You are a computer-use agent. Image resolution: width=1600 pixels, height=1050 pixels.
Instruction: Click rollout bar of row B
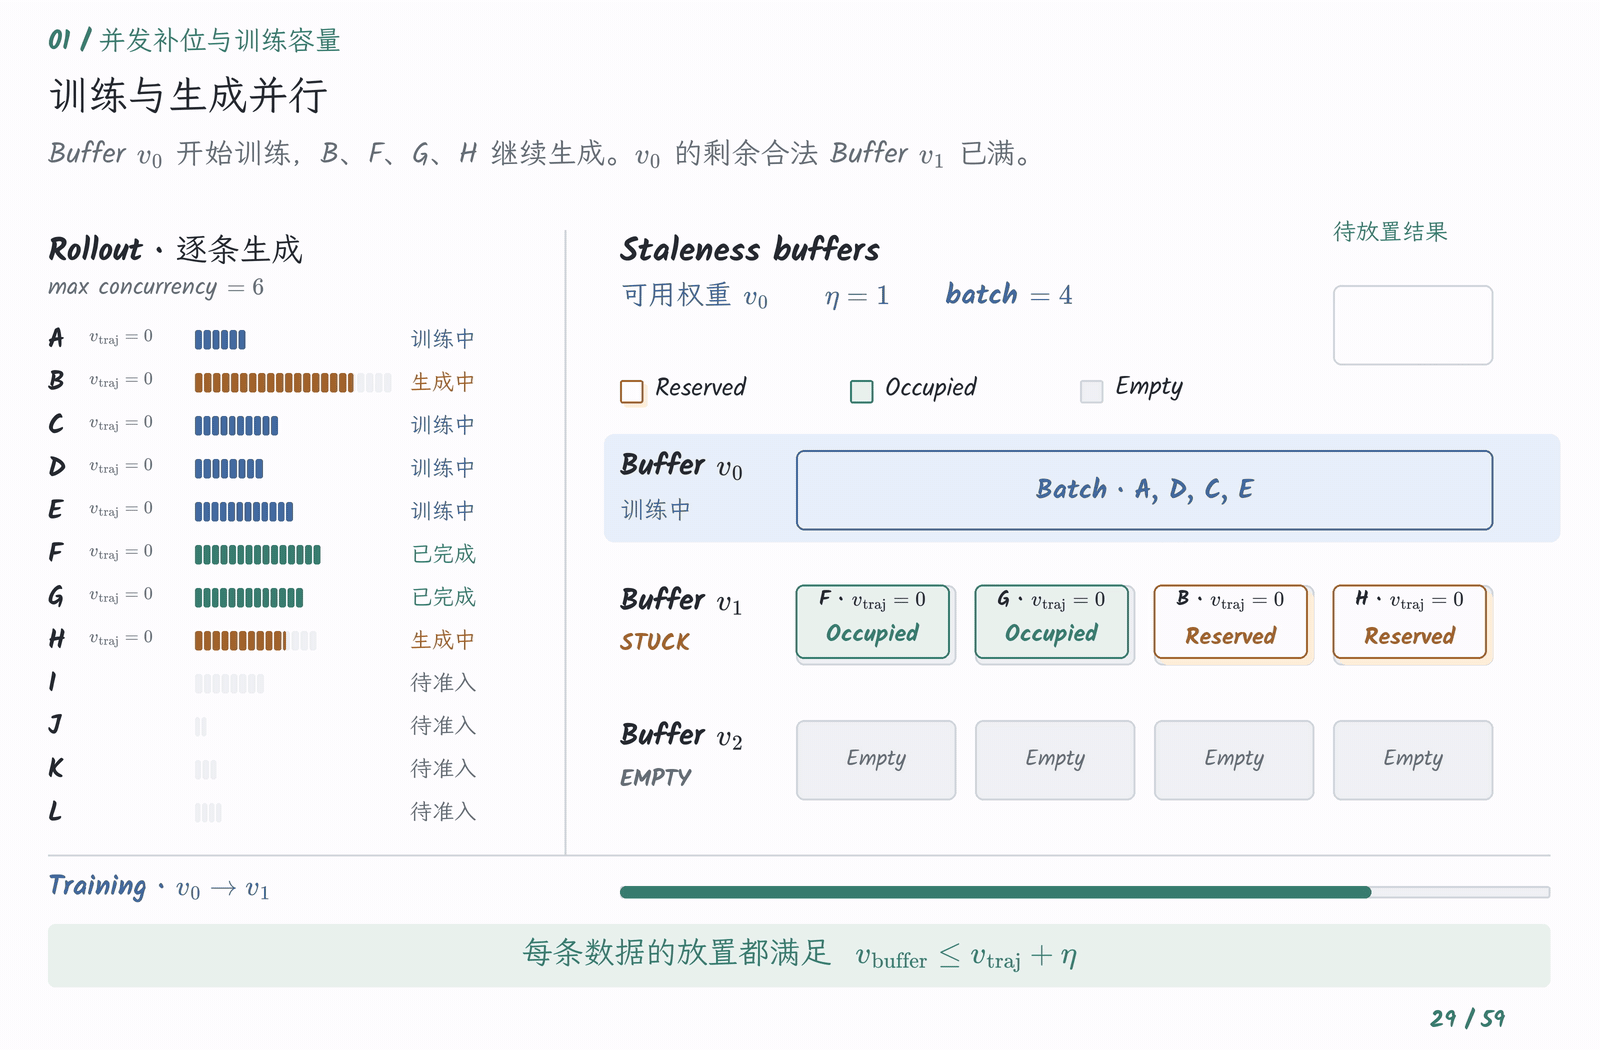pos(293,383)
